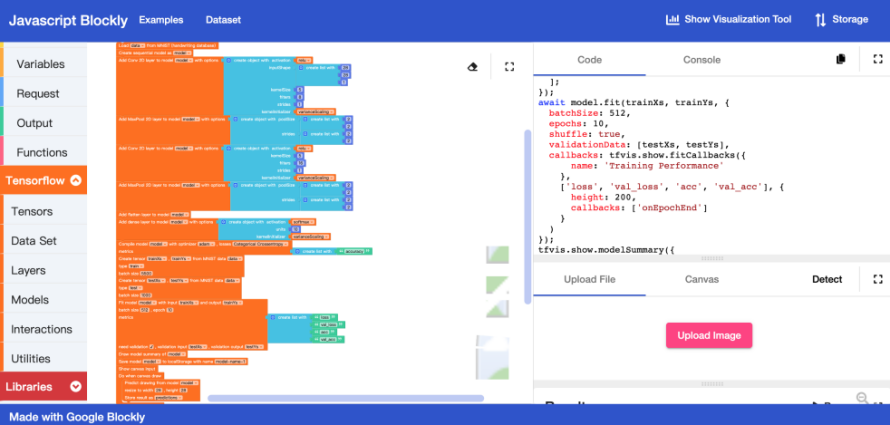Click the workspace horizontal scrollbar
The height and width of the screenshot is (425, 890).
(x=346, y=398)
